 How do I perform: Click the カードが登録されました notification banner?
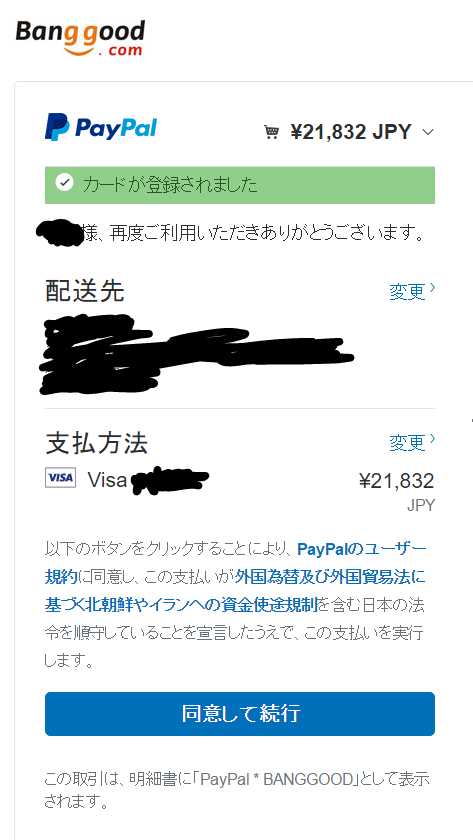click(x=240, y=185)
